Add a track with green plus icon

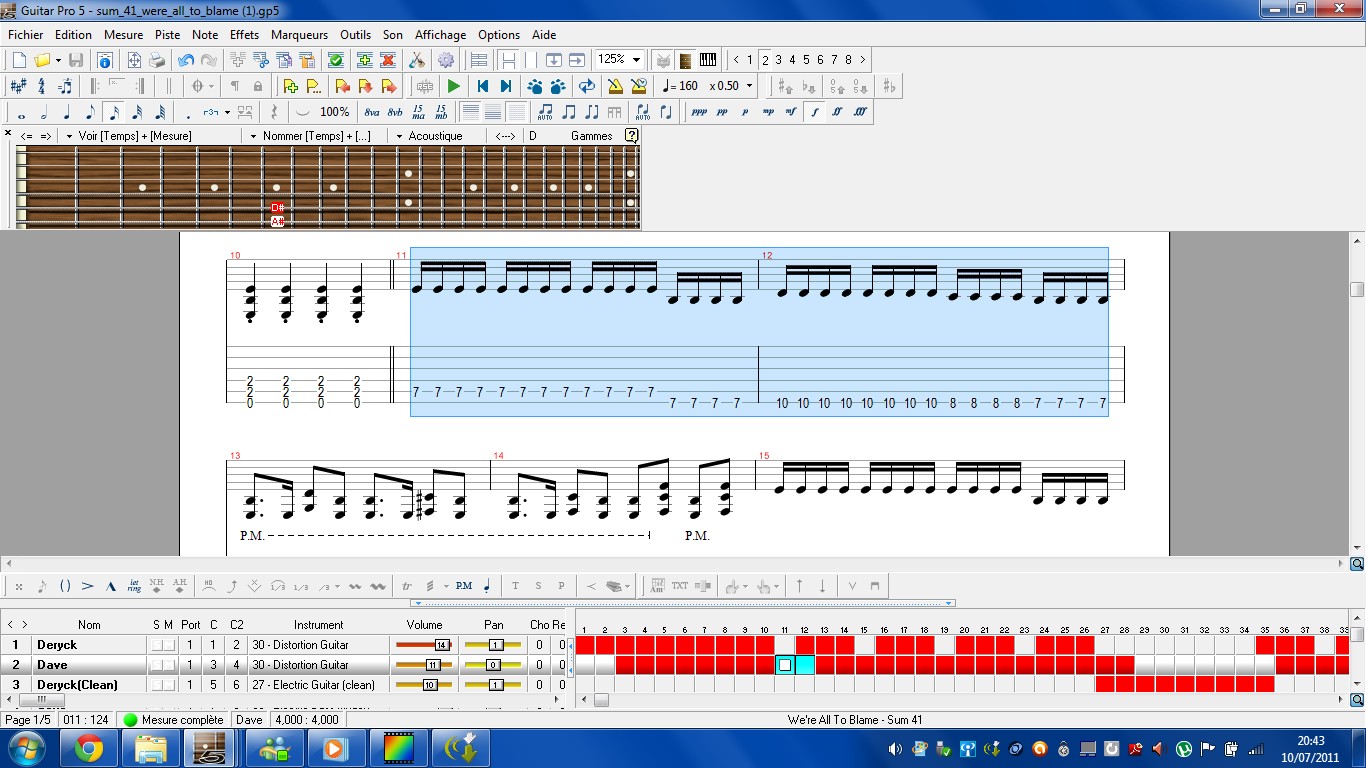point(364,60)
